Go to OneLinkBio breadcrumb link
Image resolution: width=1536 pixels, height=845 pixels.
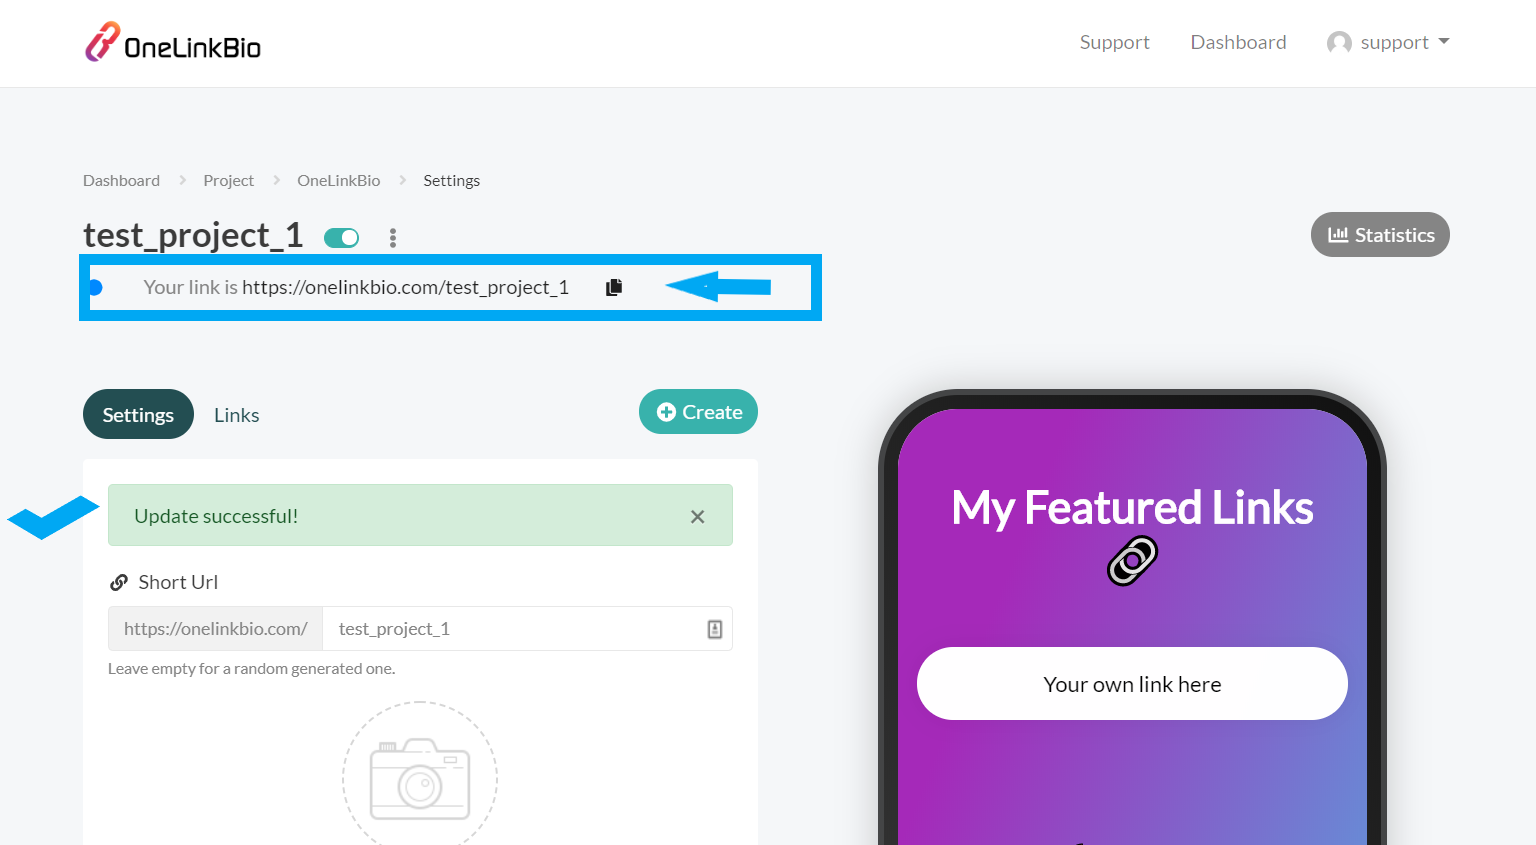point(338,180)
